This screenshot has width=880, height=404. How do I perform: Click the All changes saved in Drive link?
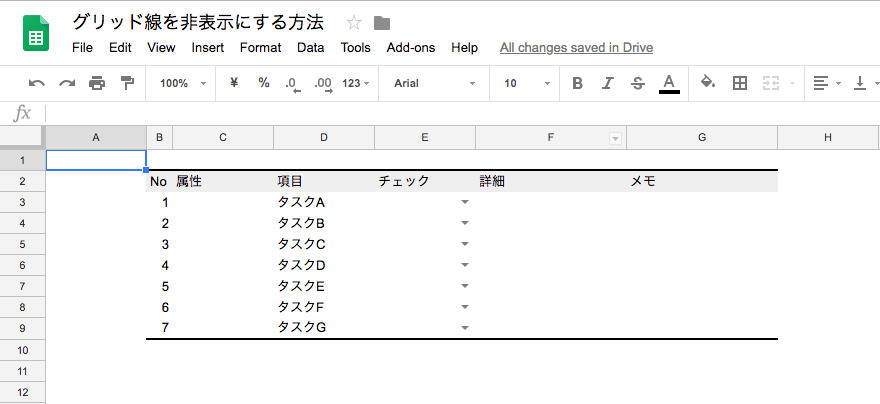[576, 48]
